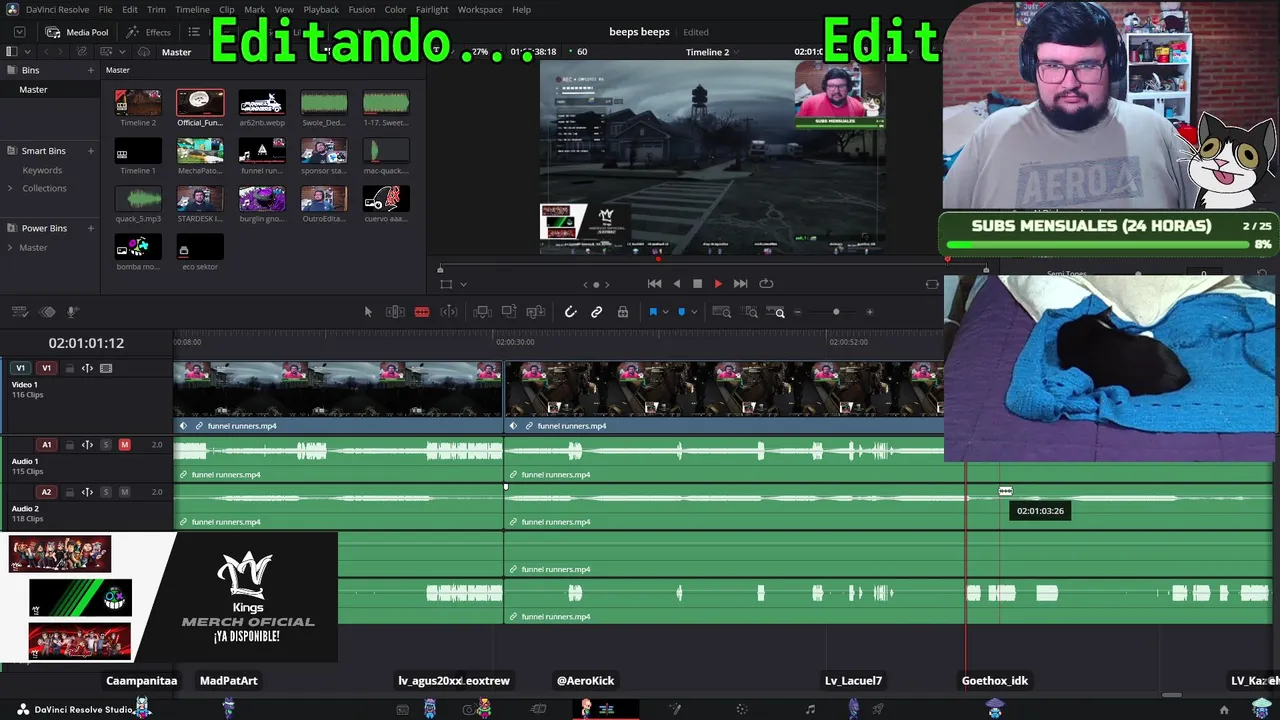Lock the Video 1 track
Screen dimensions: 1280x720
[69, 368]
